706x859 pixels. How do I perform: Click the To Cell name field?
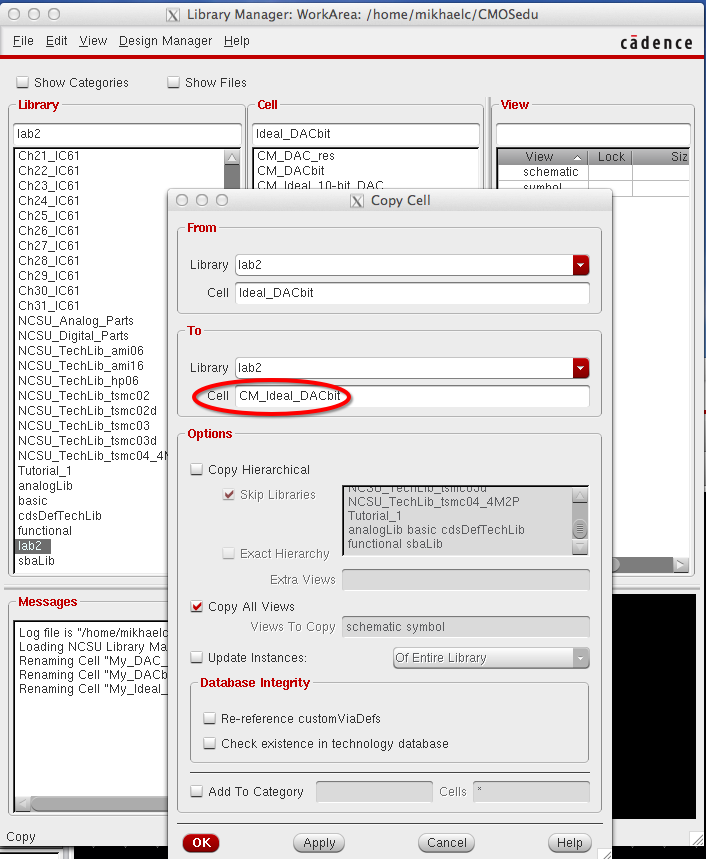tap(412, 396)
